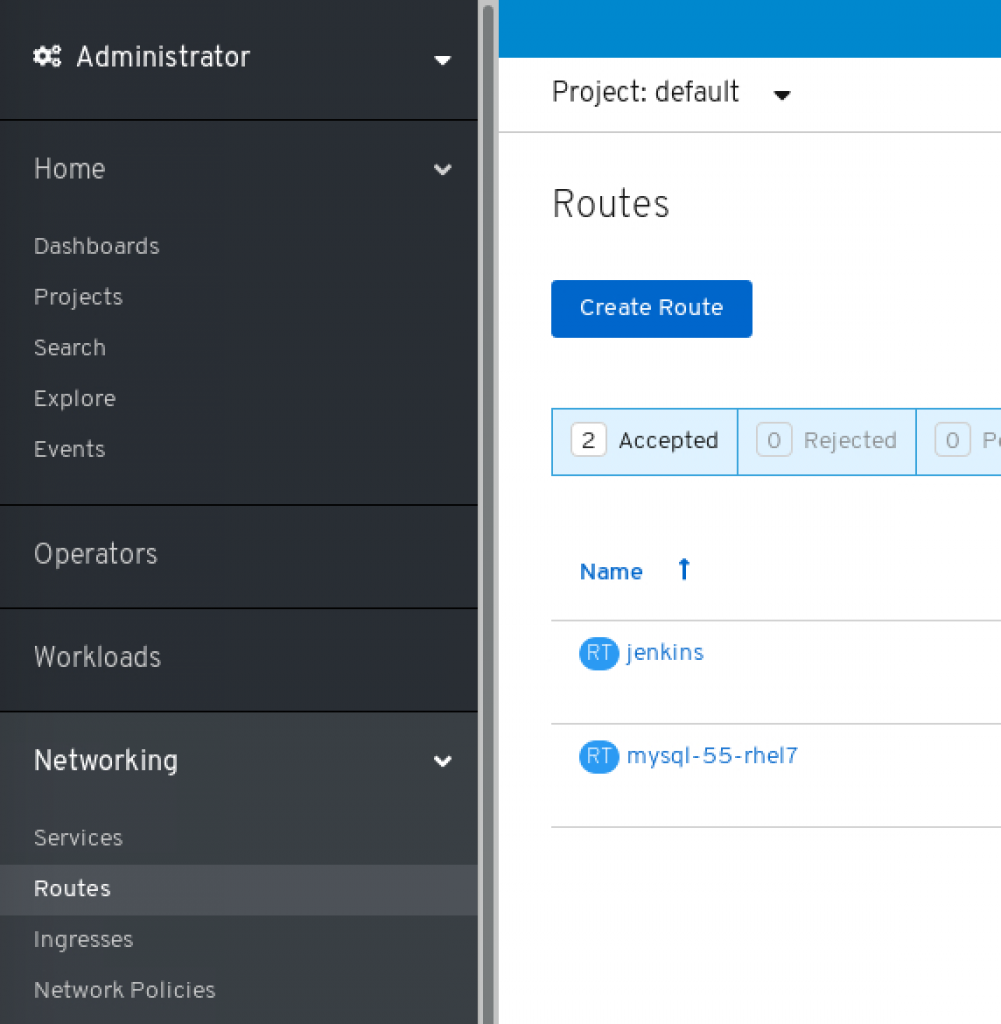Click the RT badge beside mysql-55-rhel7
This screenshot has width=1001, height=1024.
tap(599, 756)
